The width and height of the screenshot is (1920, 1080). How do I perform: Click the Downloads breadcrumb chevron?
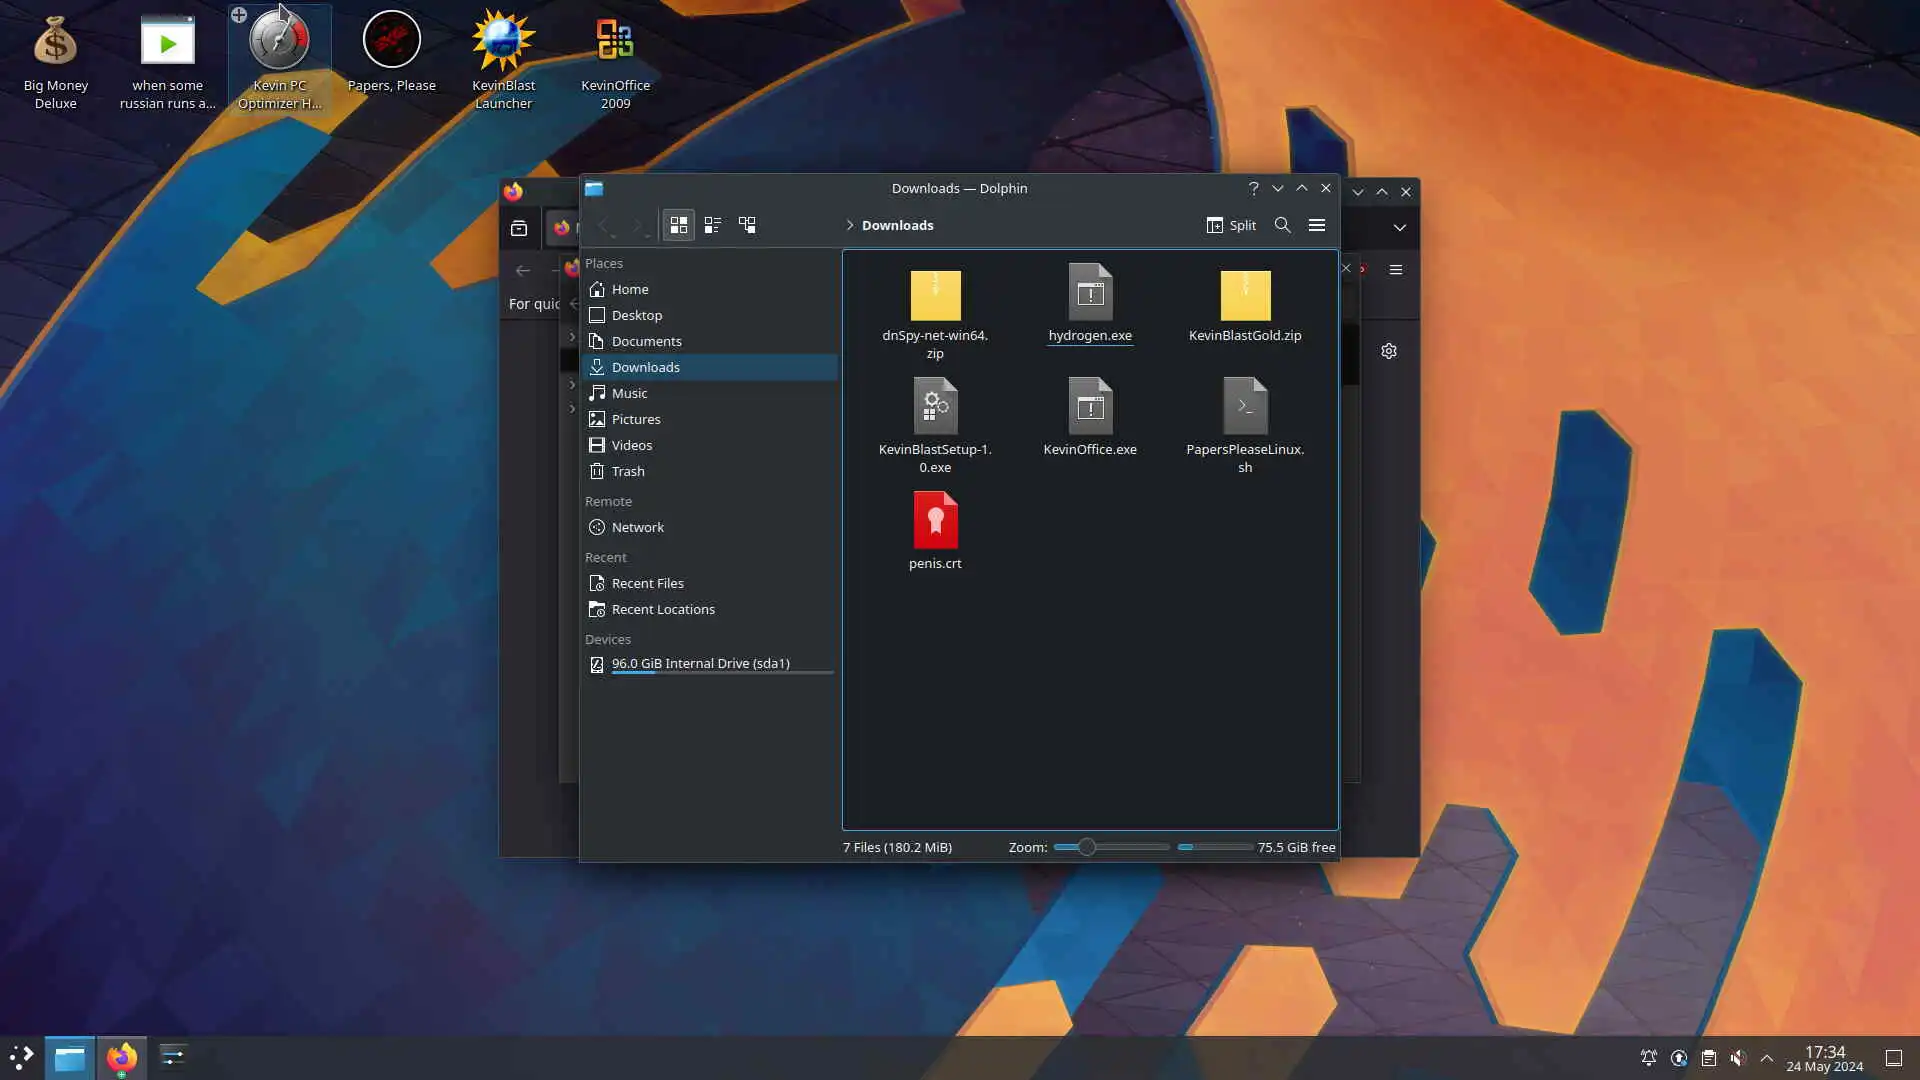tap(850, 225)
